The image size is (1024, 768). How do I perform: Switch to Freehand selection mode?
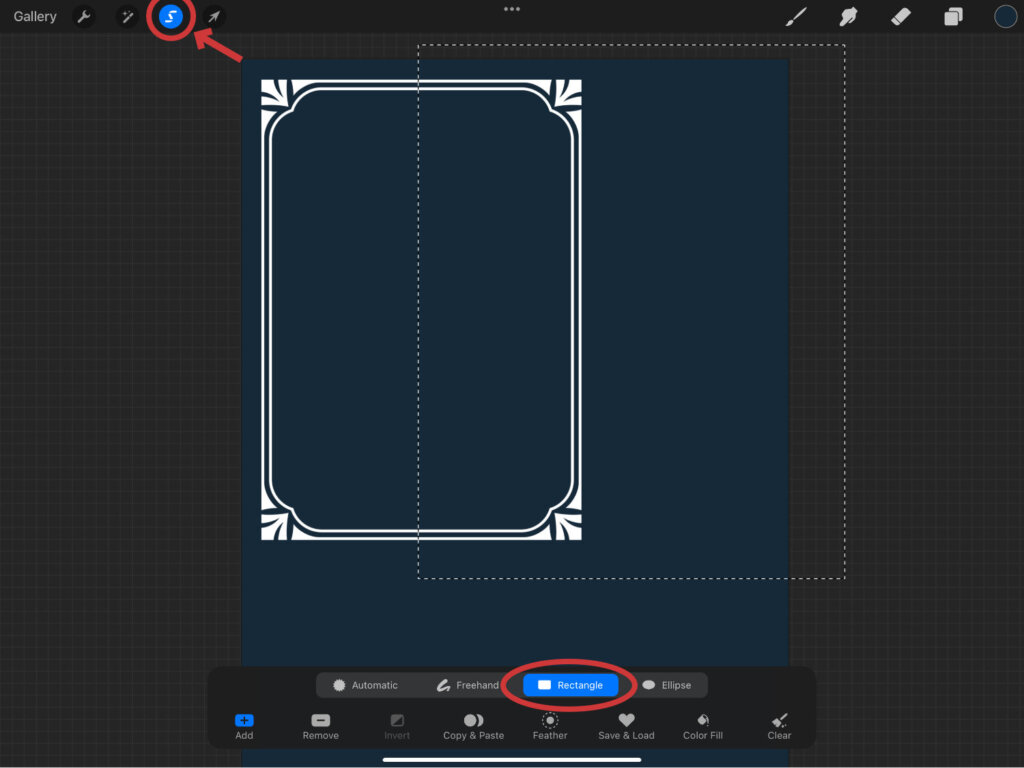click(x=468, y=685)
